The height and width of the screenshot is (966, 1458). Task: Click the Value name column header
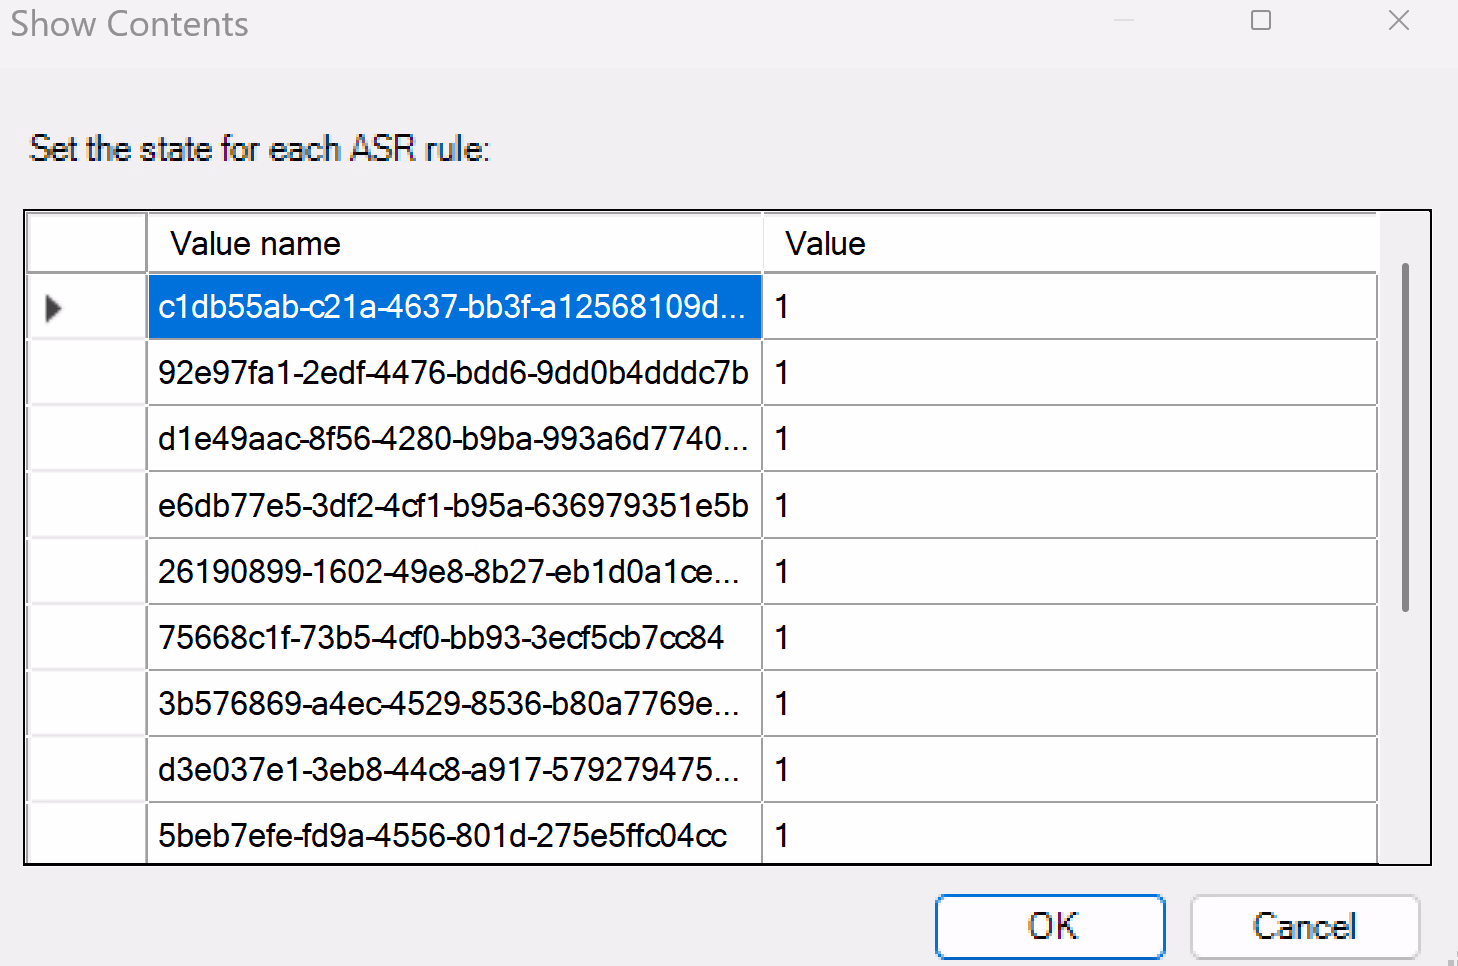click(454, 243)
